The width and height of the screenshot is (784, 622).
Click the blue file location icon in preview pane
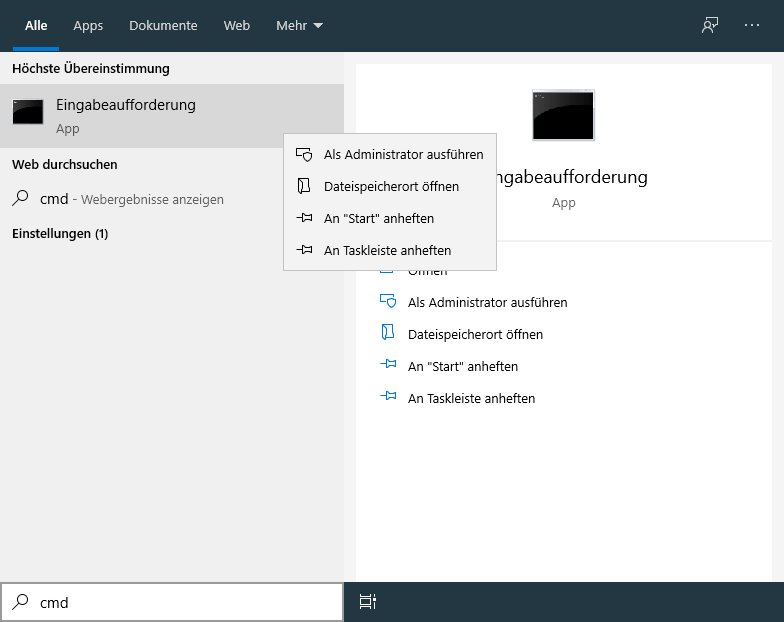pyautogui.click(x=388, y=332)
